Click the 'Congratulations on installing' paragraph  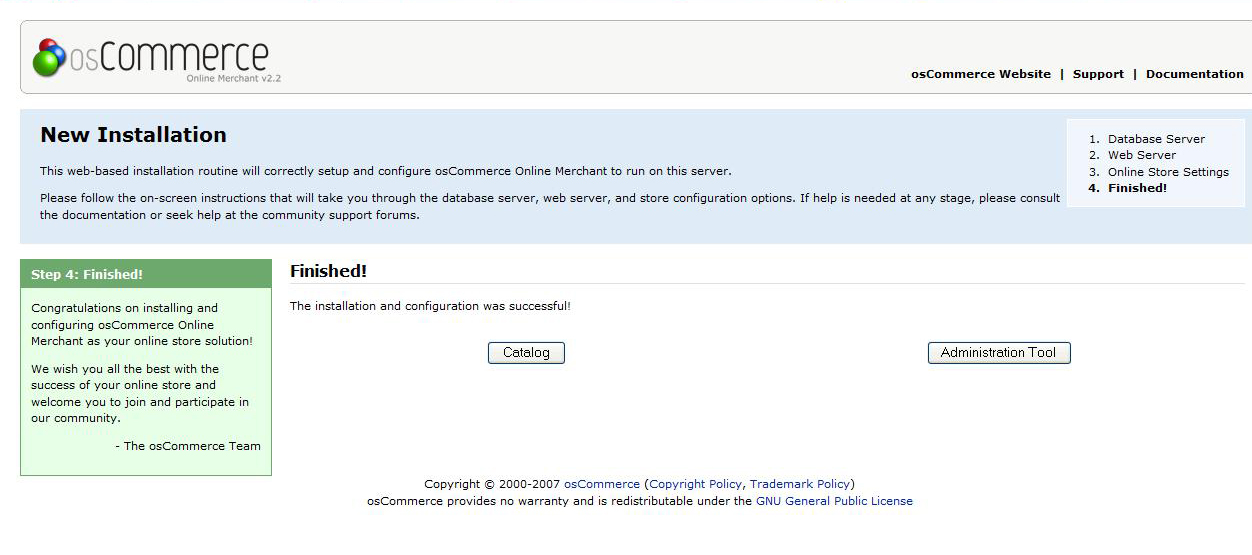[x=142, y=325]
